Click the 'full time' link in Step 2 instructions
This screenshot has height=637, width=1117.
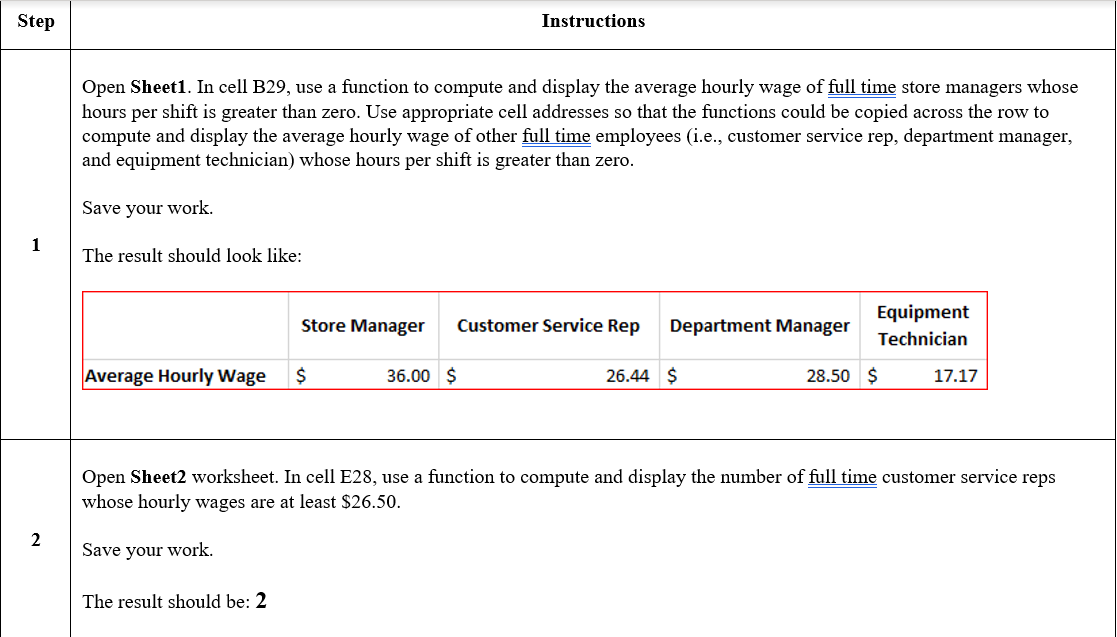(x=843, y=477)
